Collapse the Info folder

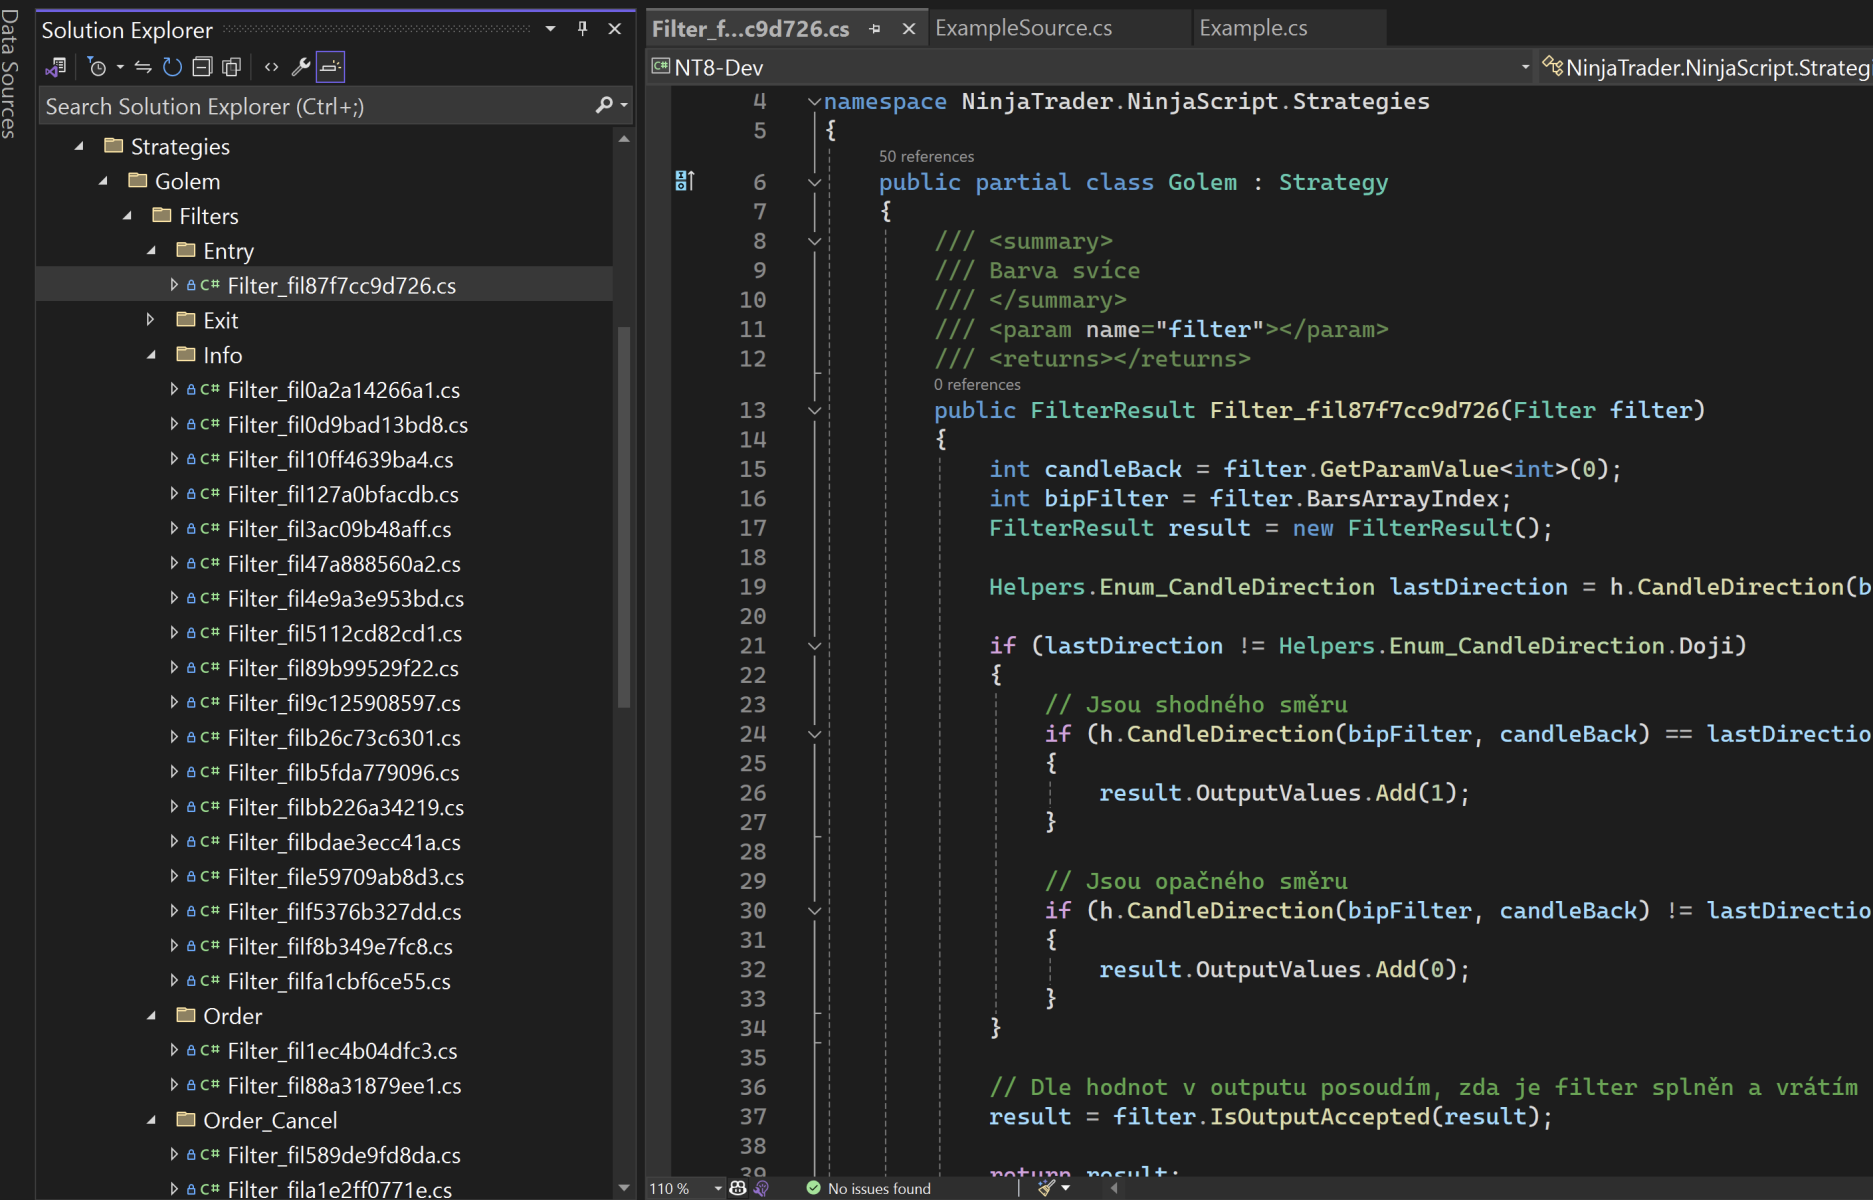coord(151,355)
